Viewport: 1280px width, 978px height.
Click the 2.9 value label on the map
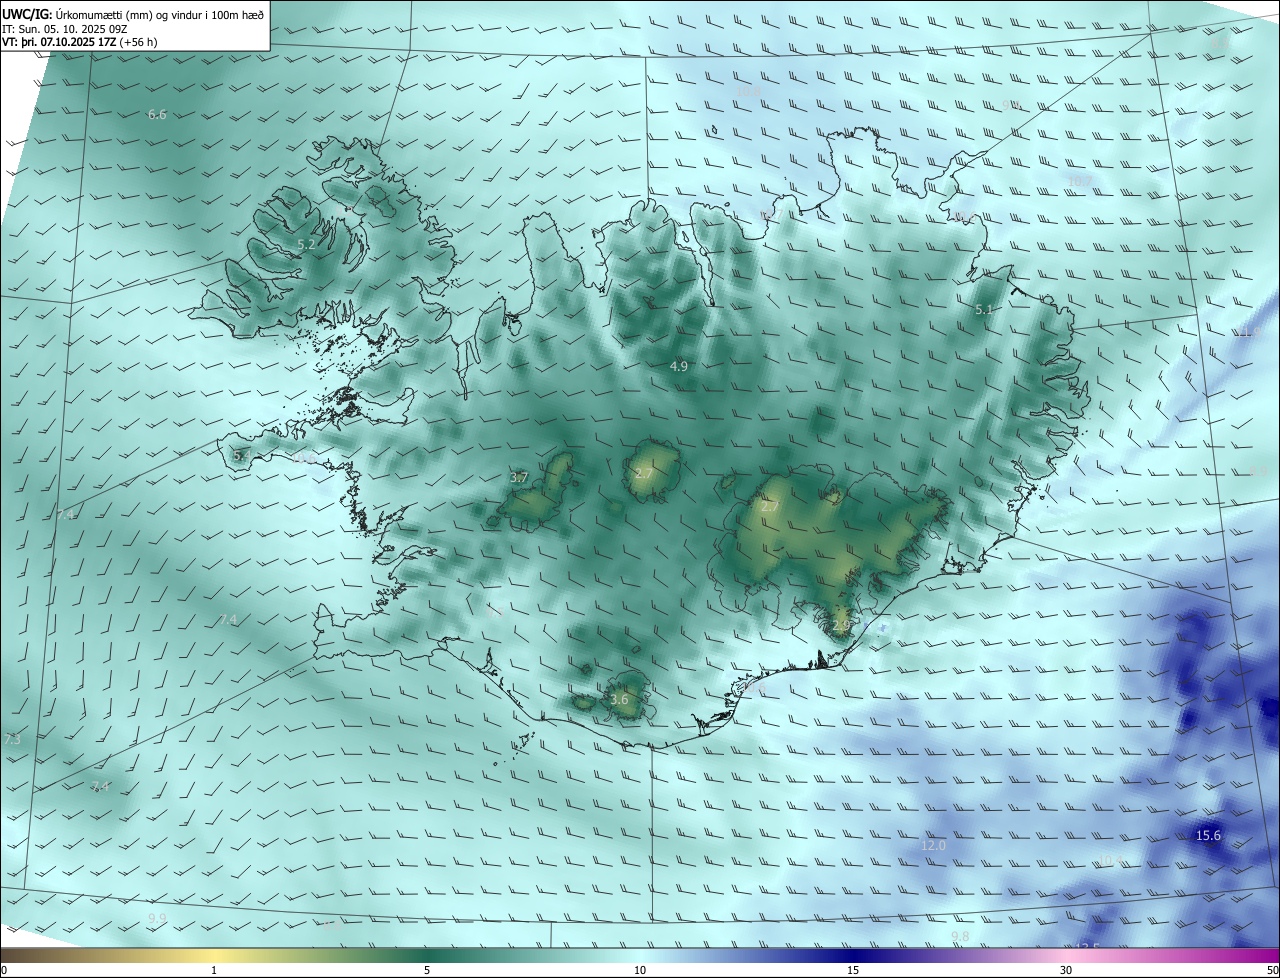click(x=841, y=625)
